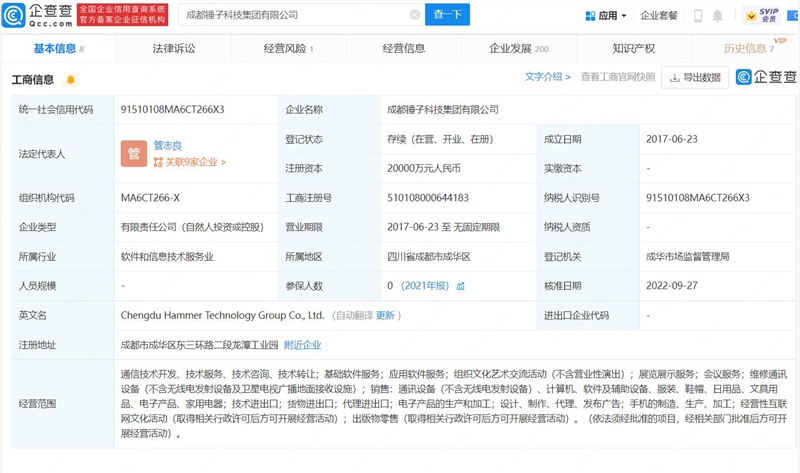
Task: Switch to the 法律诉讼 tab
Action: point(174,48)
